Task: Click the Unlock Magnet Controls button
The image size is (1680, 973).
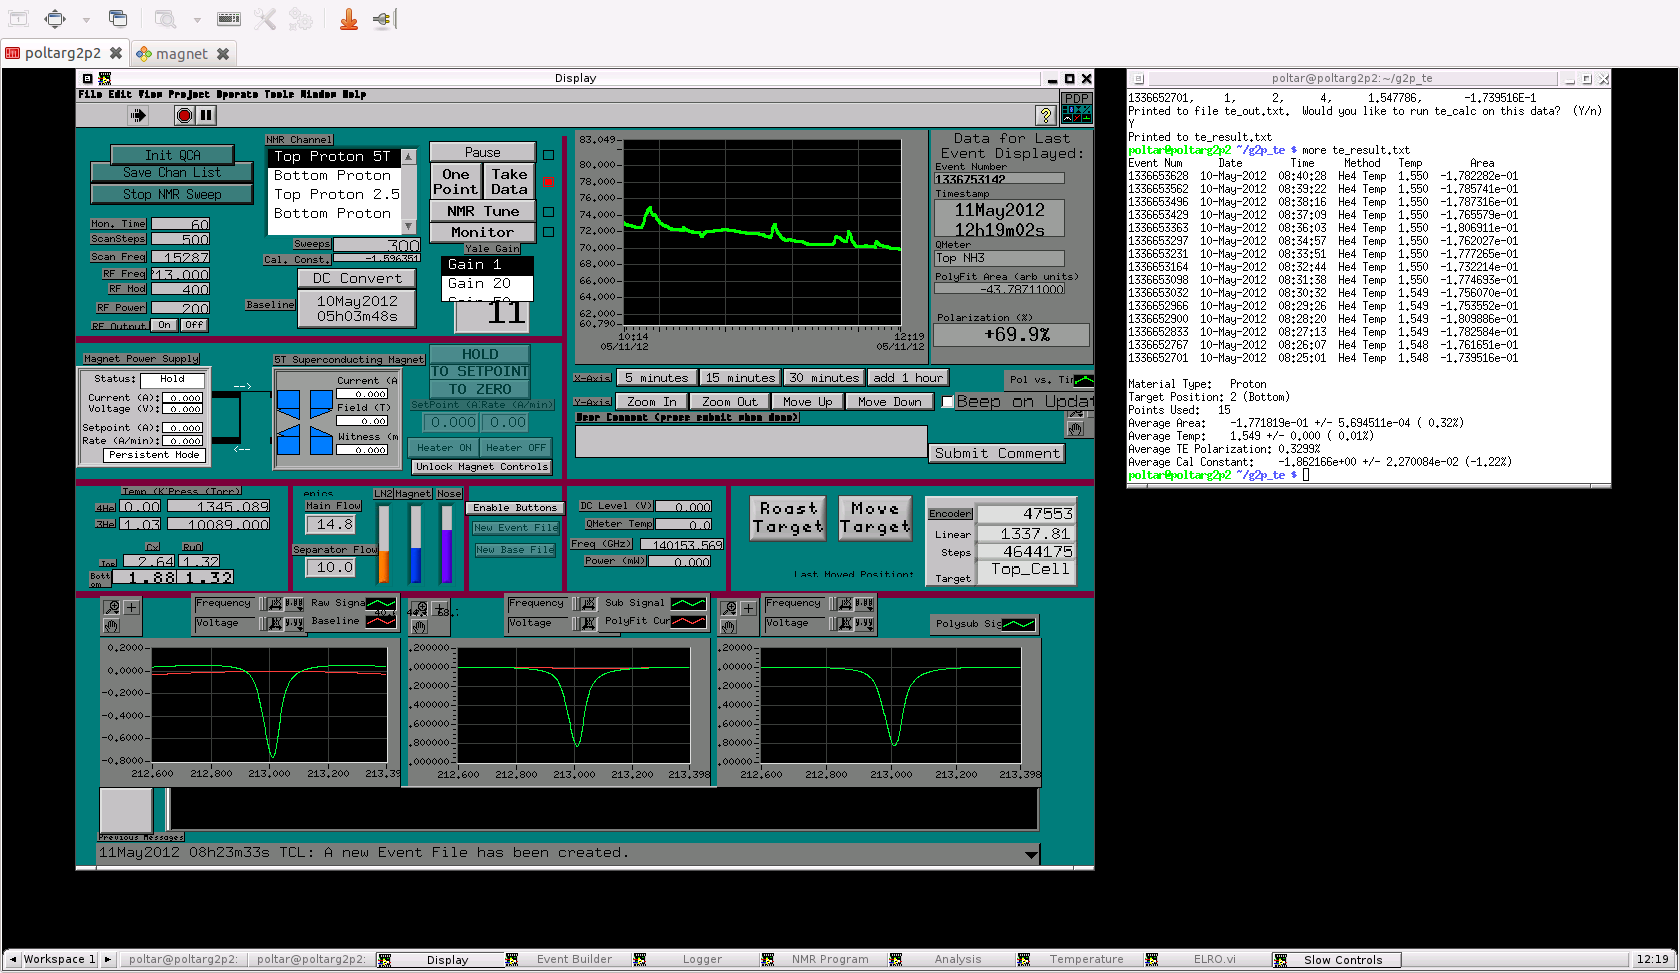Action: click(x=482, y=467)
